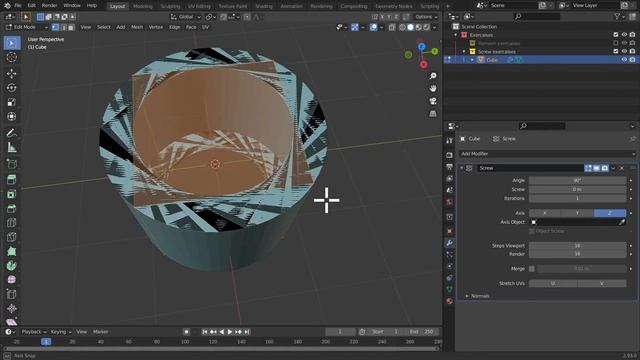Open Screw modifier extra options arrow
The image size is (640, 360).
tap(613, 168)
